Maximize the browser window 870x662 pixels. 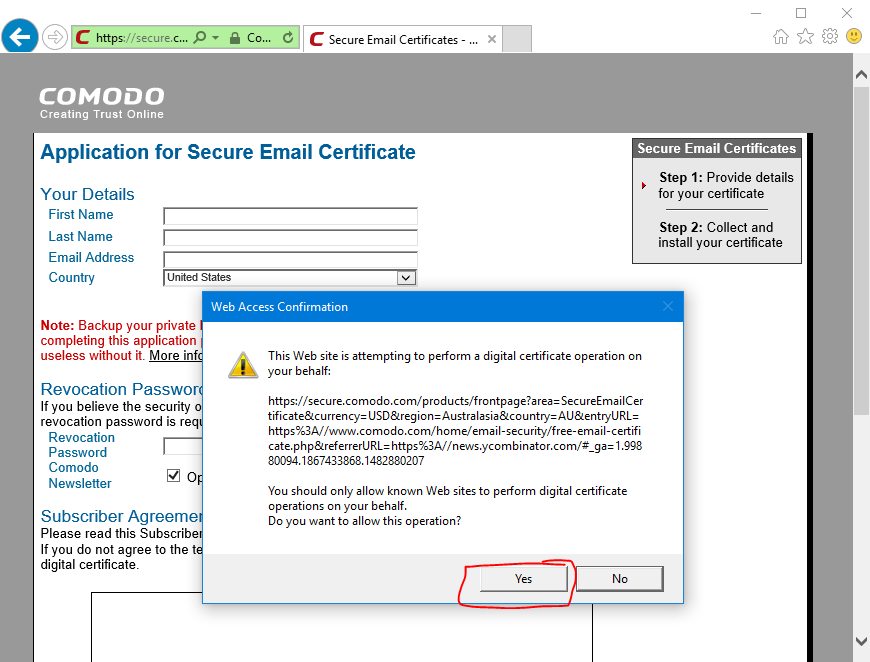point(801,13)
